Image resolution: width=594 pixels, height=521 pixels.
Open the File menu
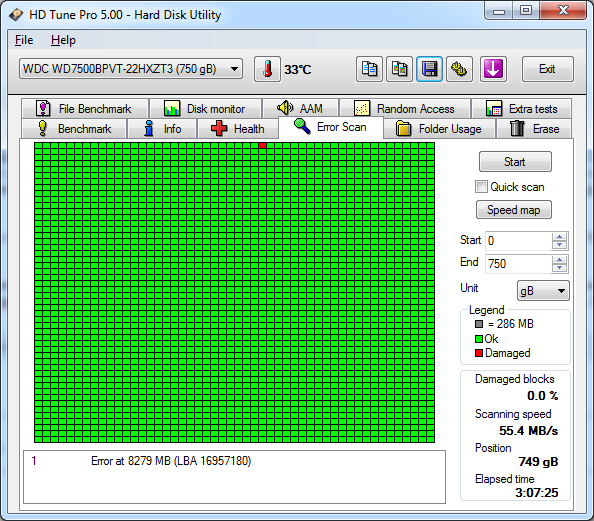pyautogui.click(x=24, y=40)
